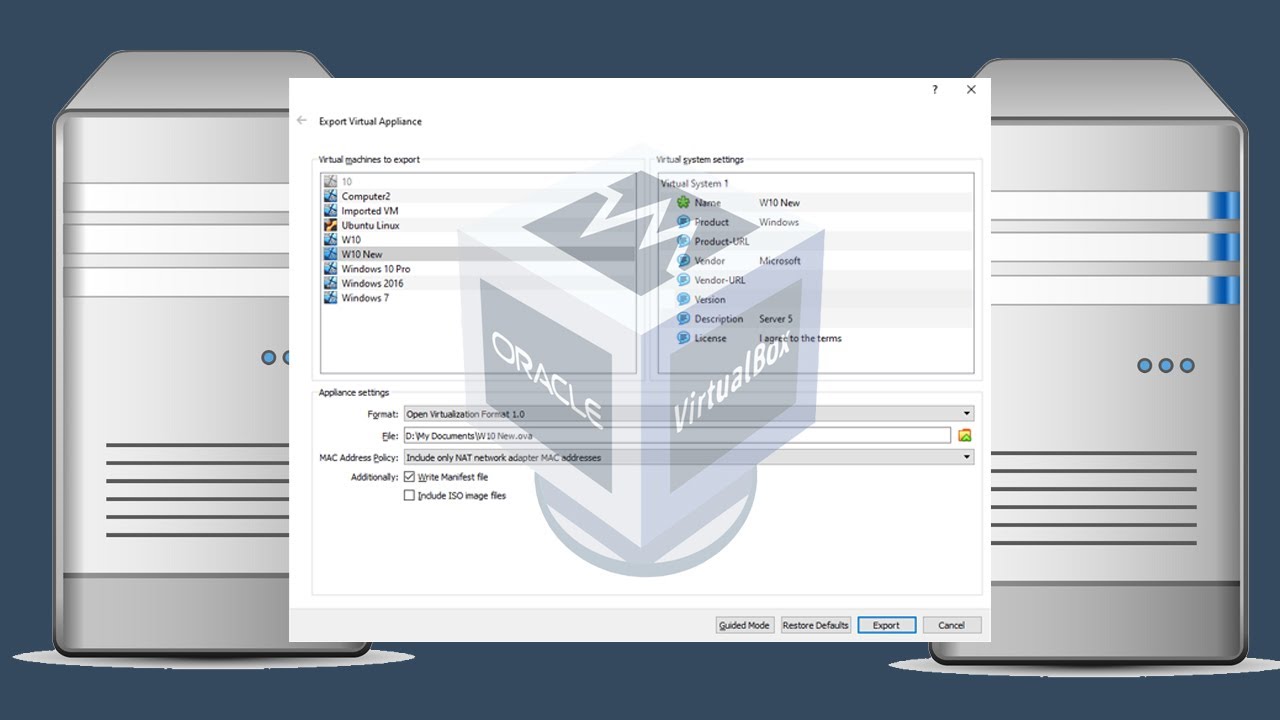This screenshot has height=720, width=1280.
Task: Click the Vendor row icon
Action: pos(684,261)
